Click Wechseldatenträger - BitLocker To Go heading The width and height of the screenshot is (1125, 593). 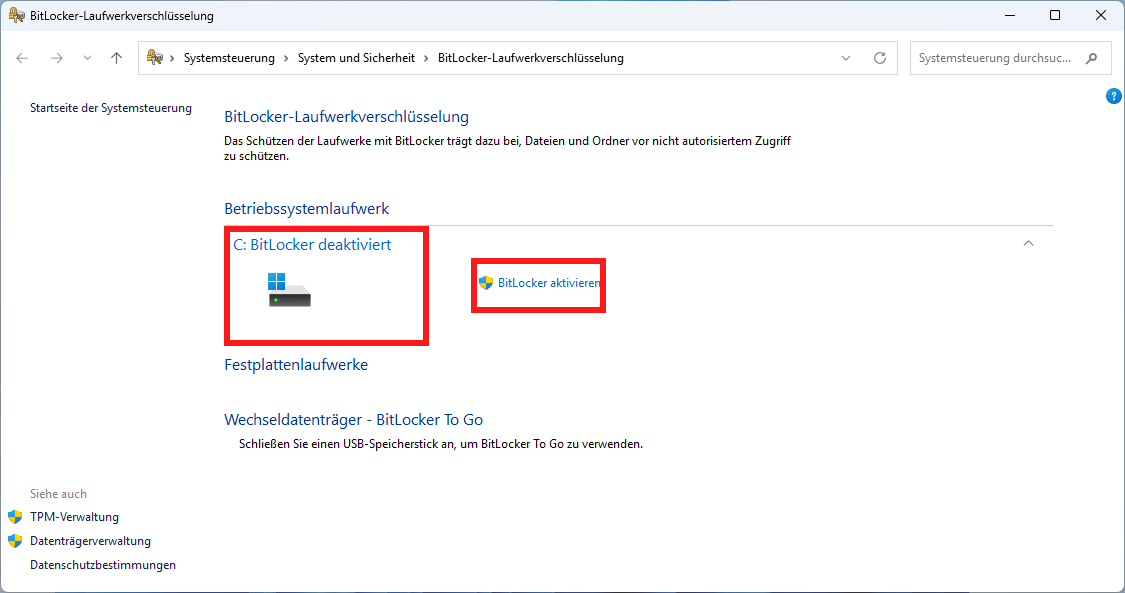(x=354, y=419)
